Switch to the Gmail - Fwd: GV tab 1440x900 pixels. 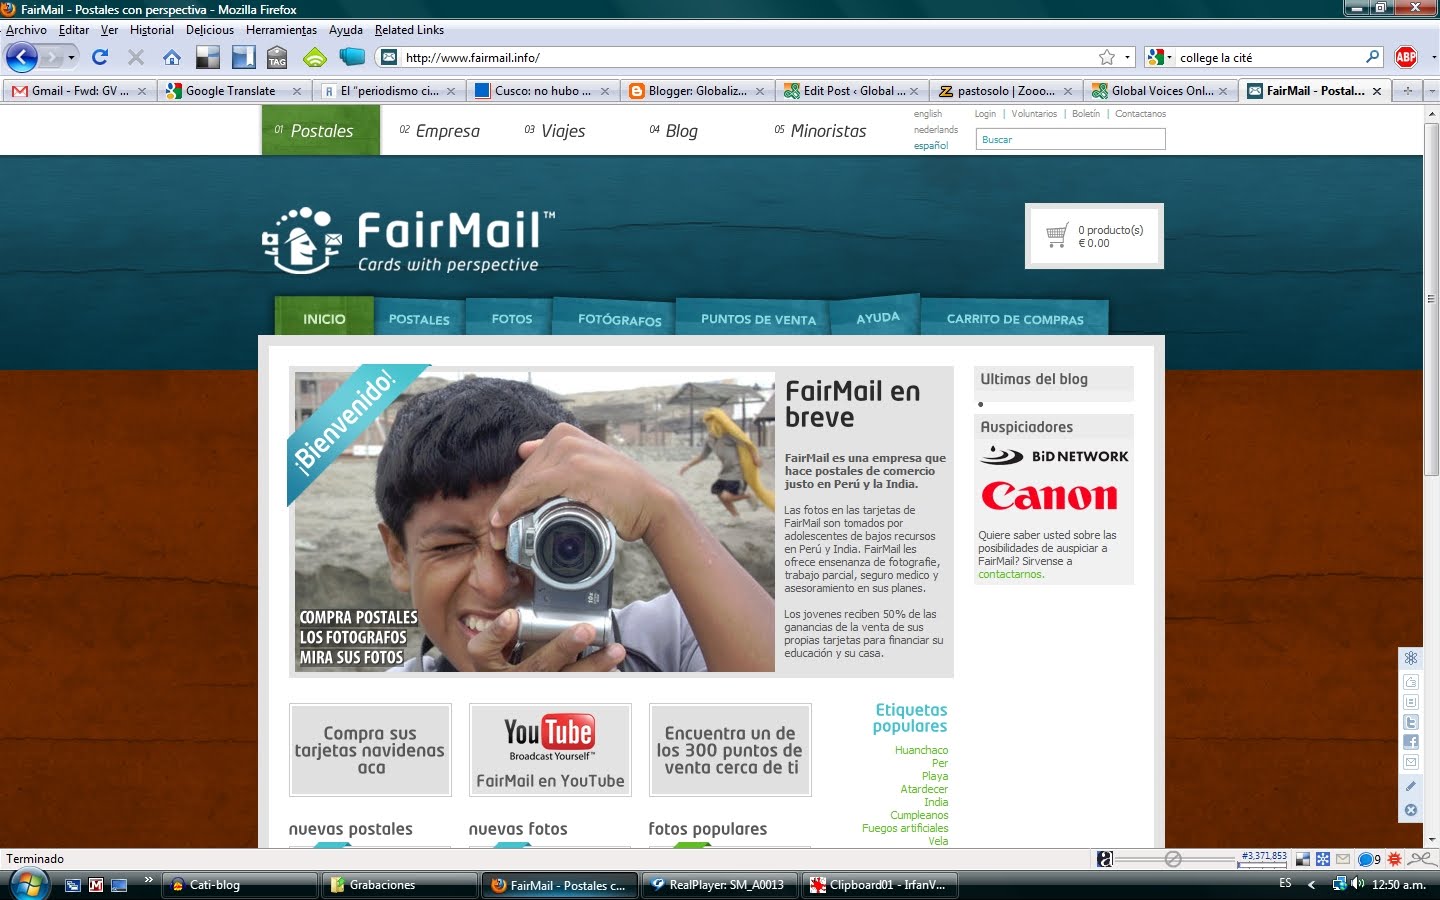pyautogui.click(x=80, y=91)
